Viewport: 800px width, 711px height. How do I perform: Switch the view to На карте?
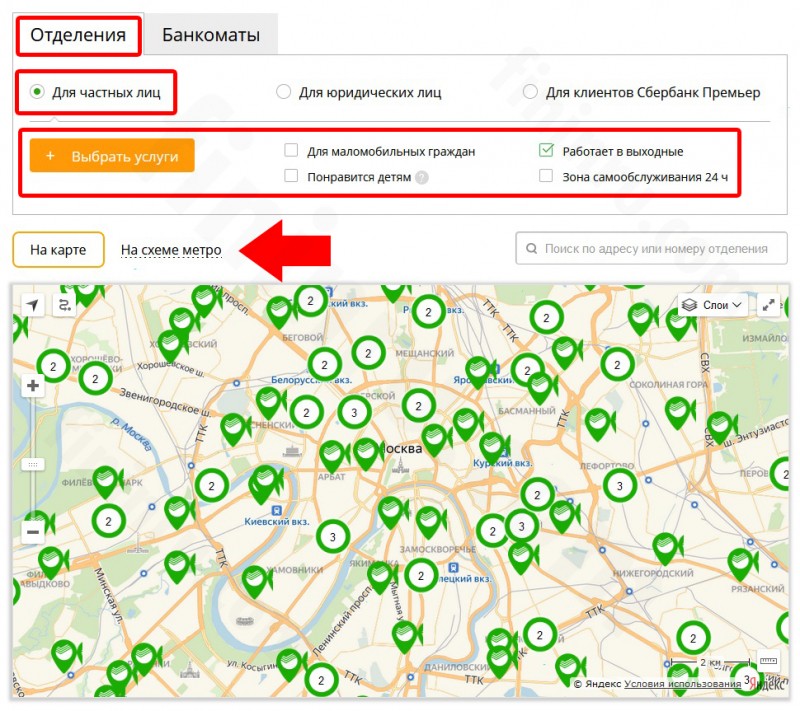pyautogui.click(x=58, y=249)
